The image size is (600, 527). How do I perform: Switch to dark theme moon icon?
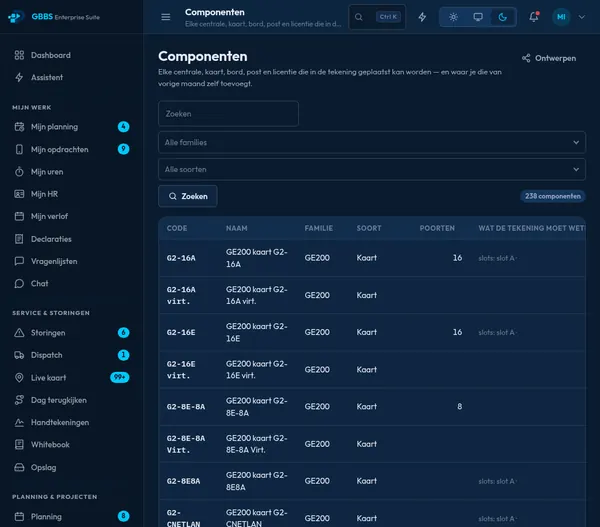coord(503,17)
